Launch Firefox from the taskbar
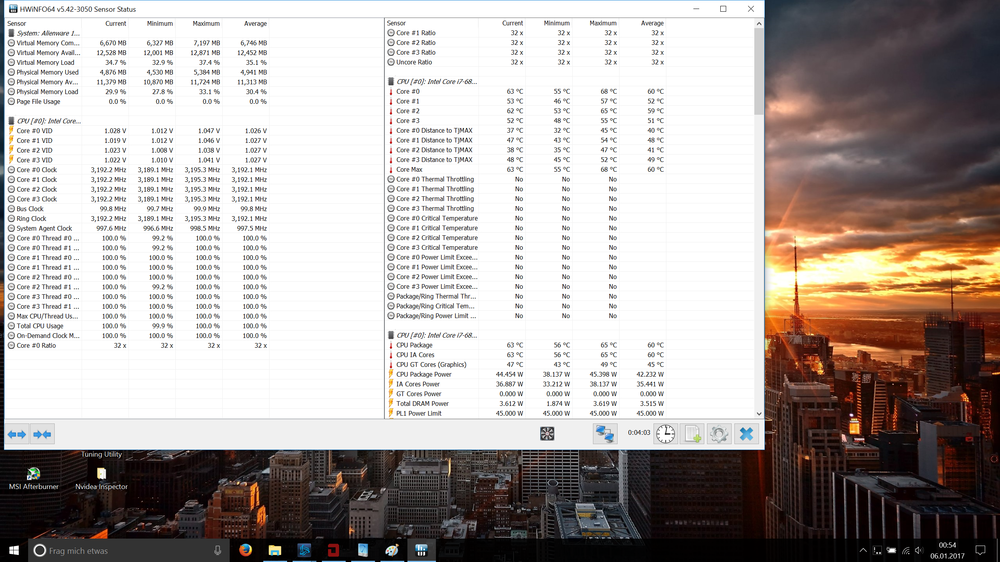Image resolution: width=1000 pixels, height=562 pixels. pos(246,550)
